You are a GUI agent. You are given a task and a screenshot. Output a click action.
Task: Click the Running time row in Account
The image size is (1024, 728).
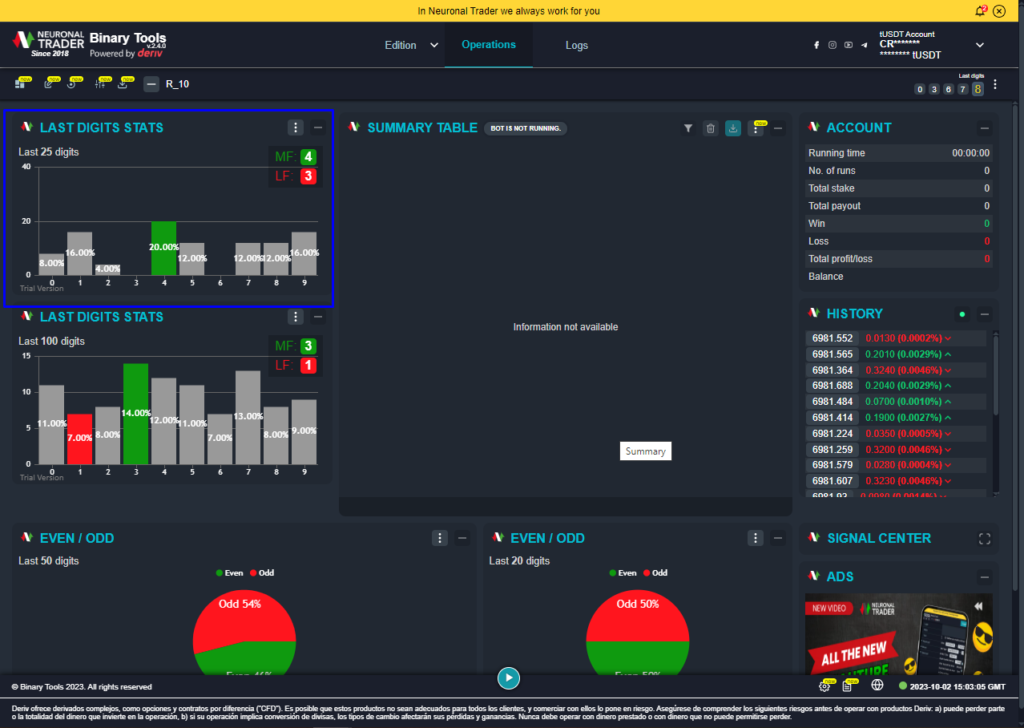coord(899,153)
